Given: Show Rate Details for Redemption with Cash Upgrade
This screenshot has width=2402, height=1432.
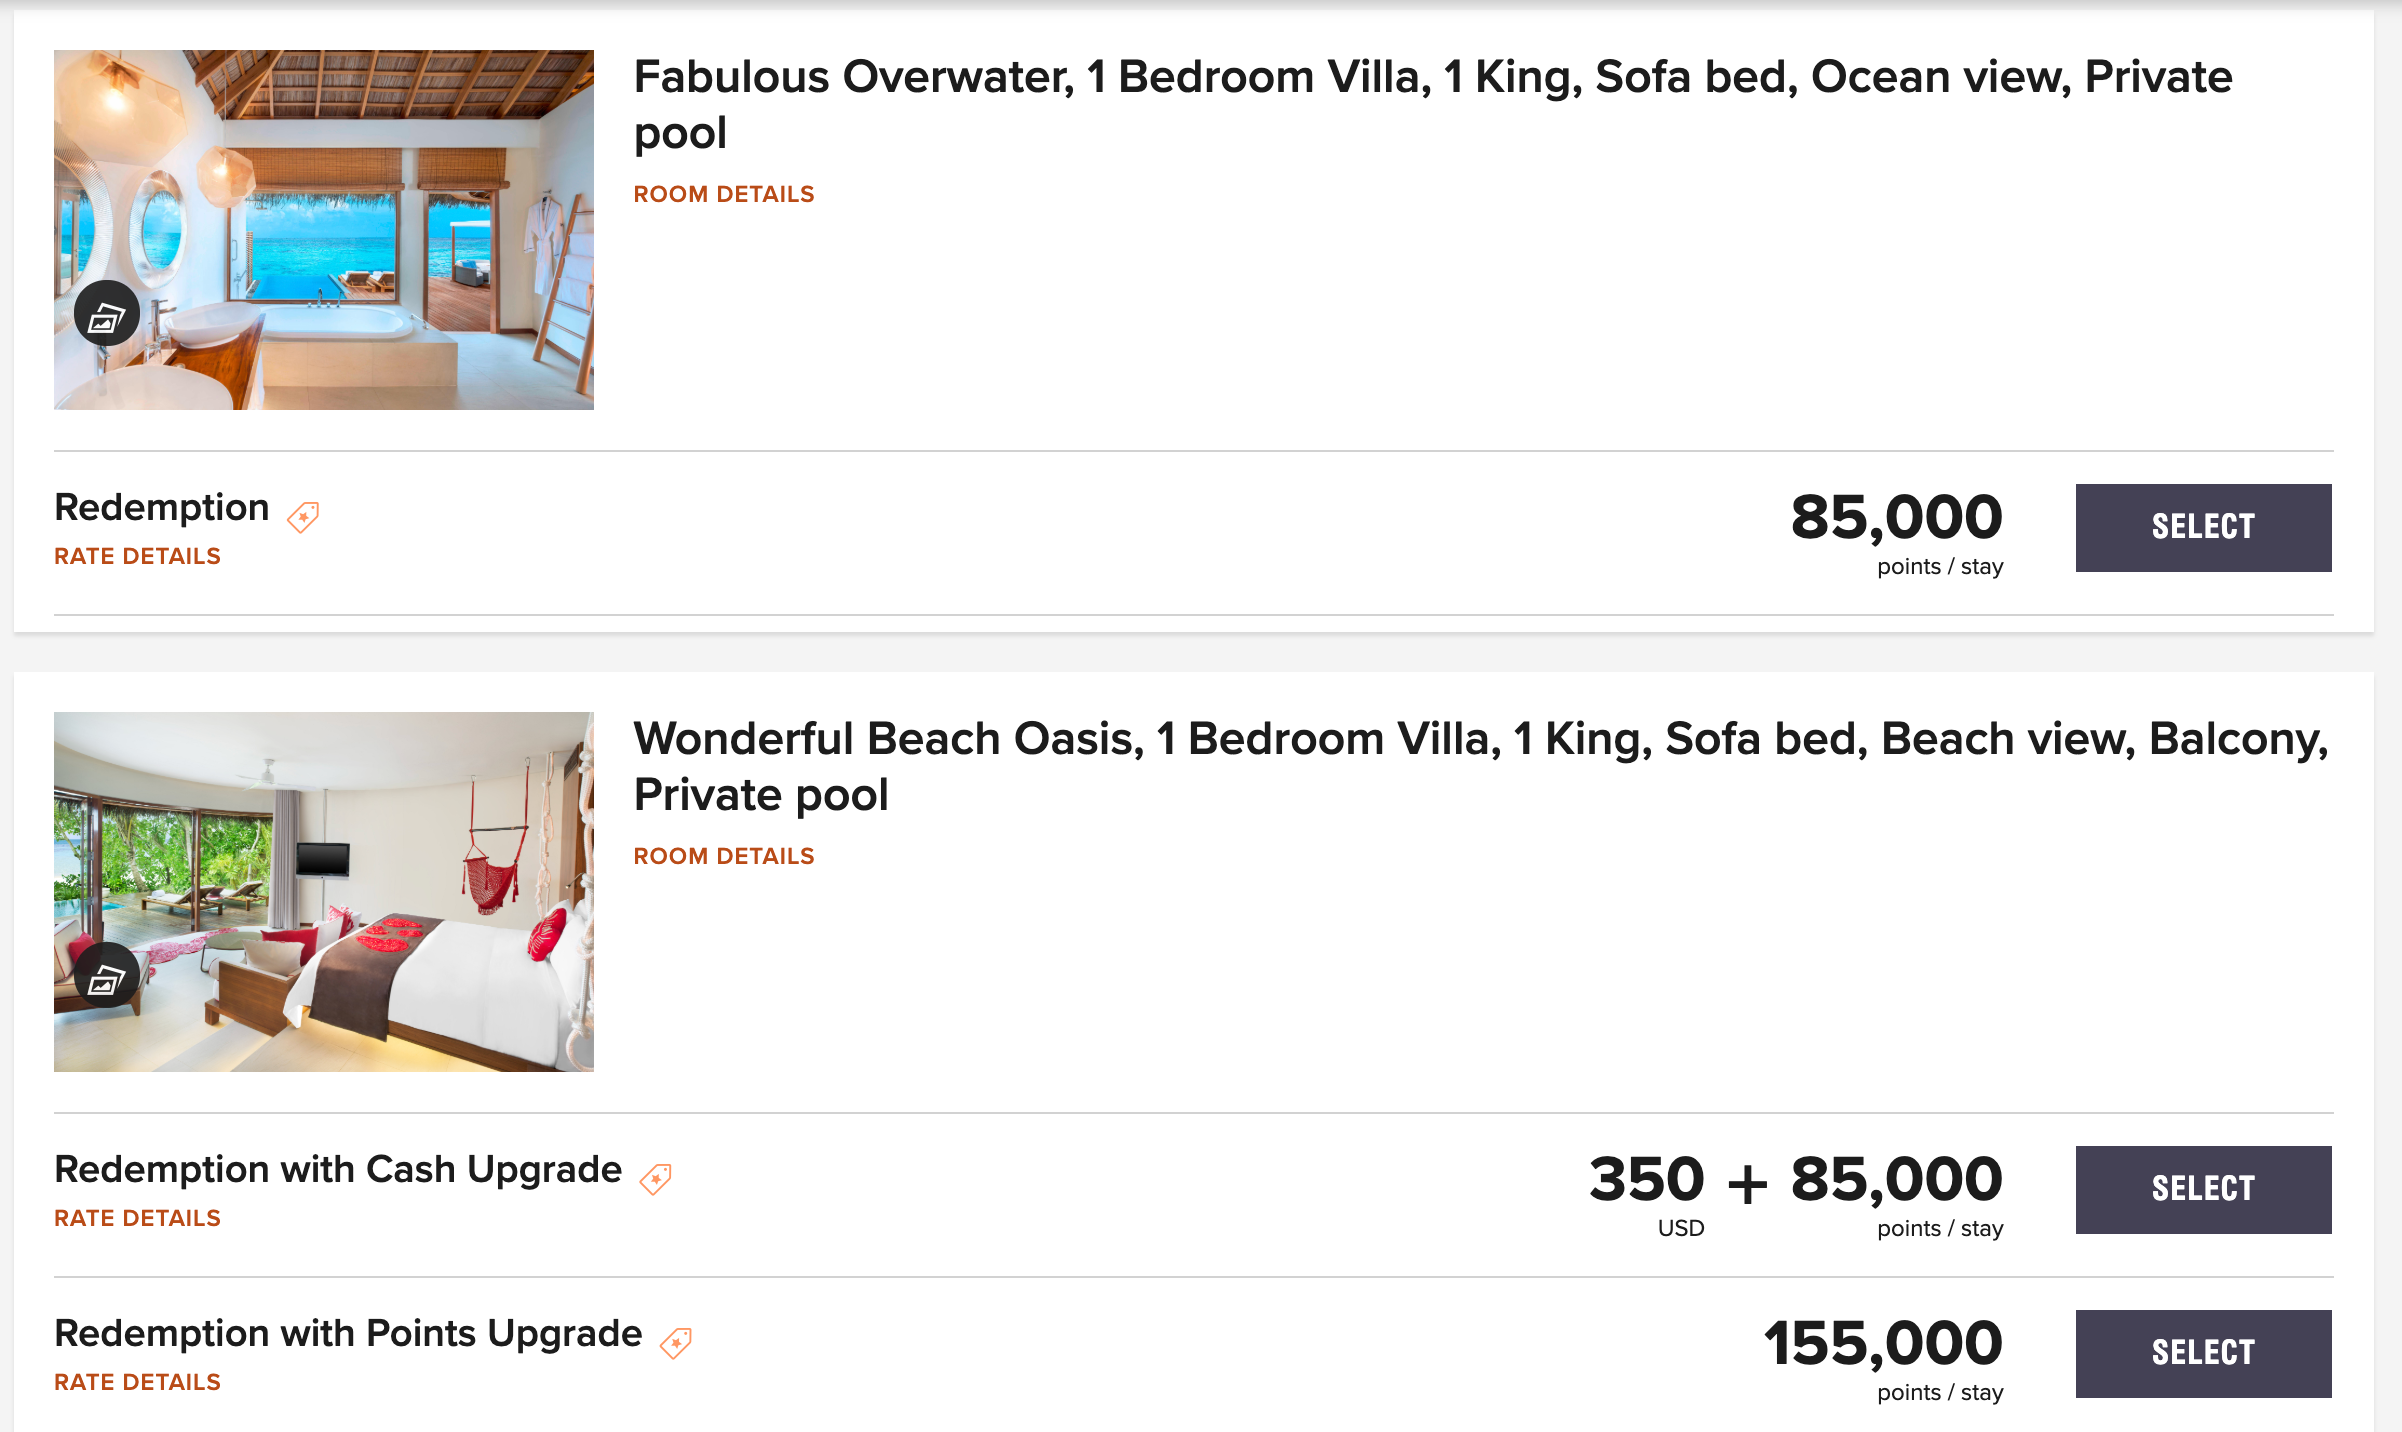Looking at the screenshot, I should (137, 1218).
